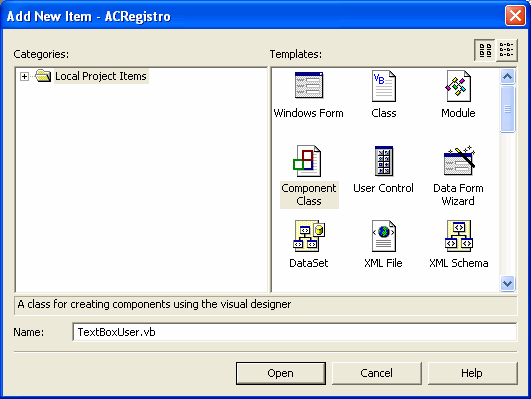Click the Name field containing TextBoxUser.vb
The image size is (531, 399).
(295, 332)
